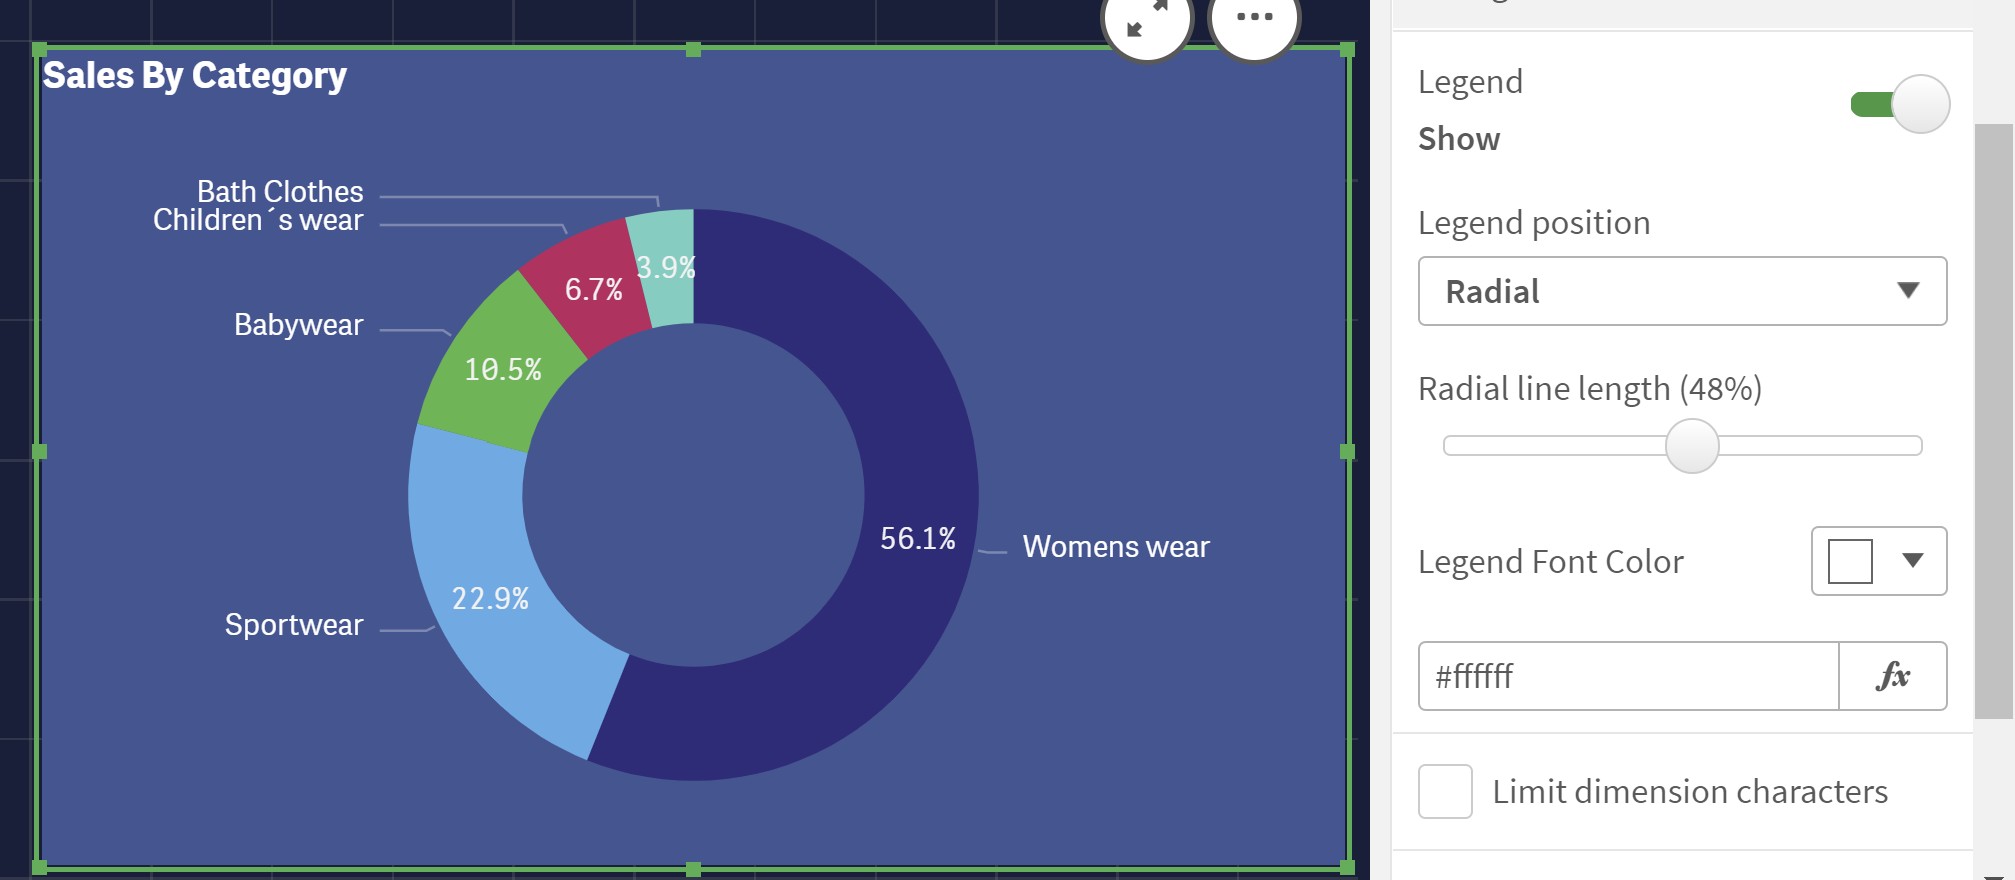Select the Bath Clothes 3.9% slice
This screenshot has width=2015, height=880.
tap(664, 267)
